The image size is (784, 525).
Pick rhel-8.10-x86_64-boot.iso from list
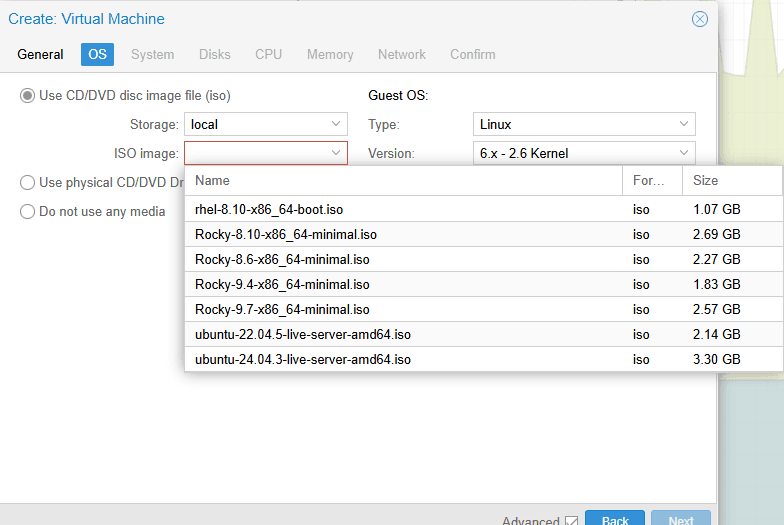point(483,210)
